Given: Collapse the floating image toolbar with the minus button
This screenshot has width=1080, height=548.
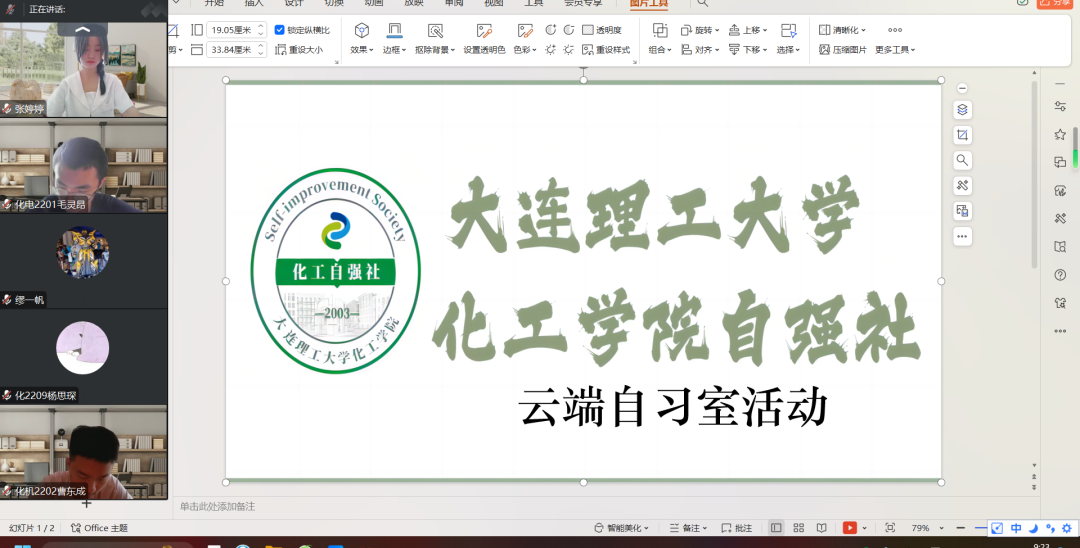Looking at the screenshot, I should (x=962, y=88).
